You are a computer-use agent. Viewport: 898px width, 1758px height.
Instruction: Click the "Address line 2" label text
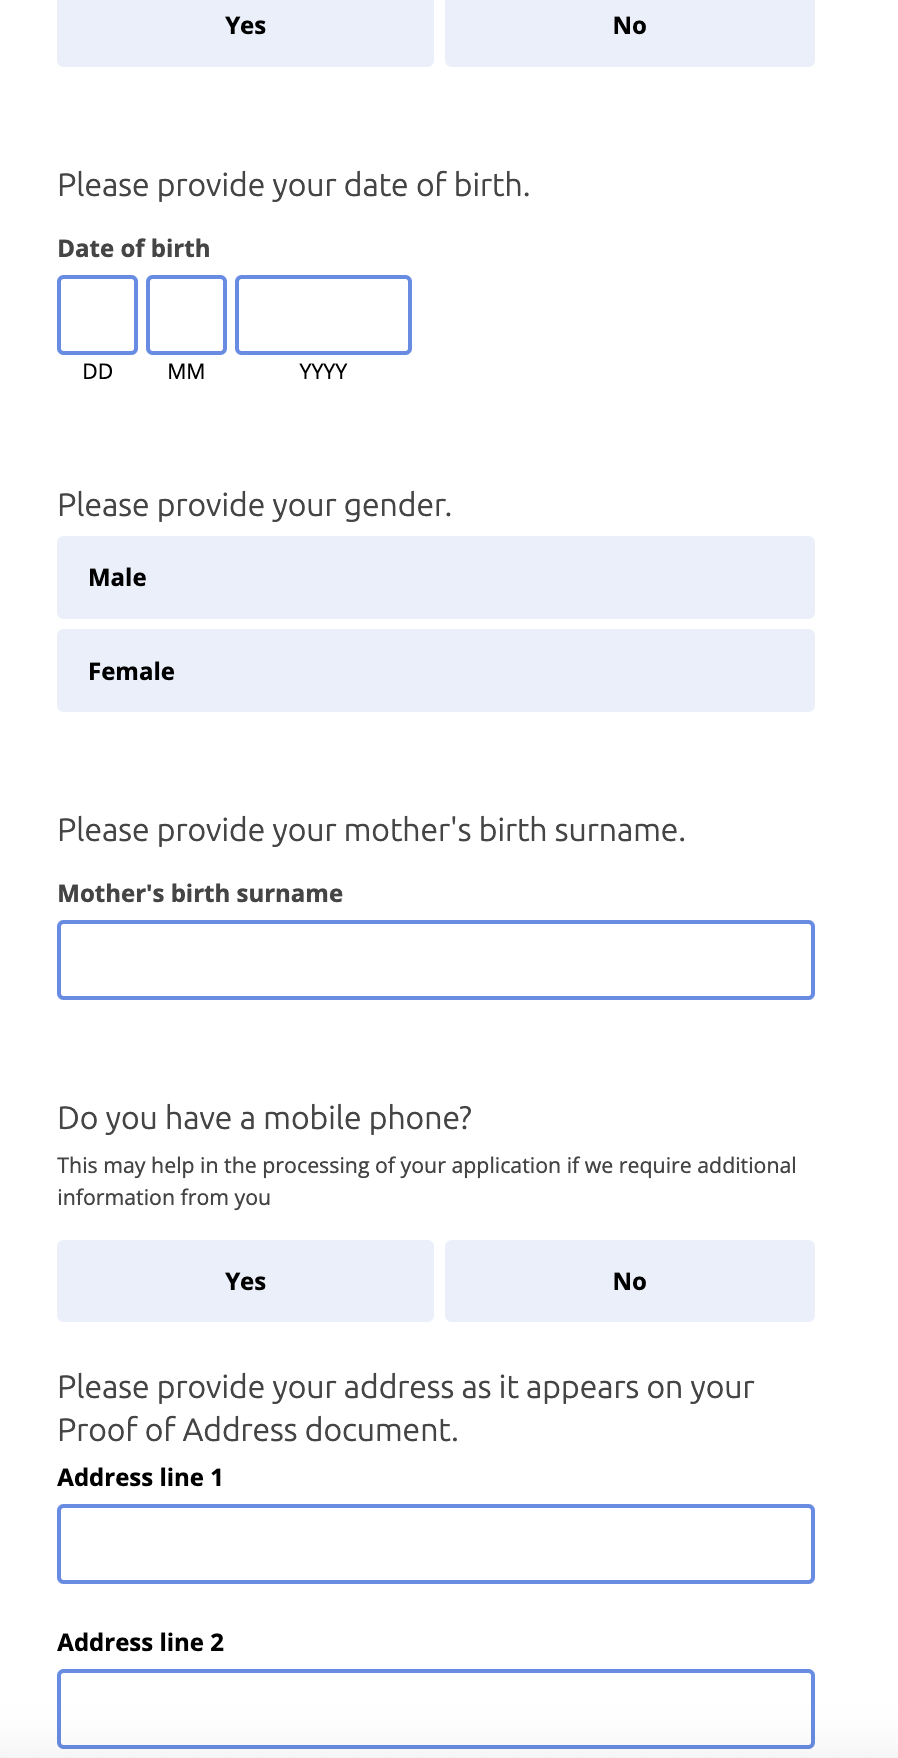(x=141, y=1642)
